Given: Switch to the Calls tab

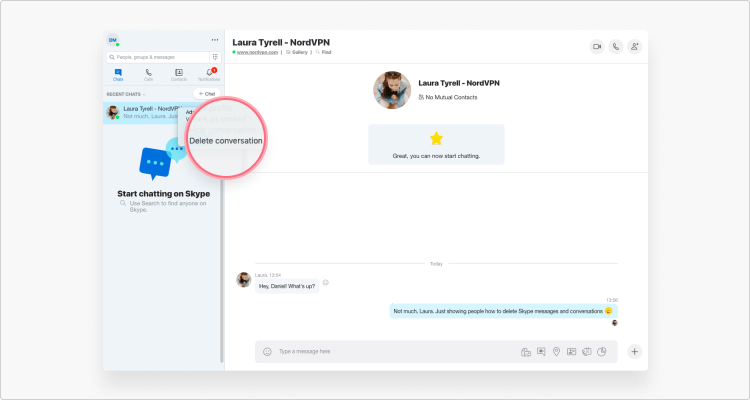Looking at the screenshot, I should pyautogui.click(x=149, y=75).
